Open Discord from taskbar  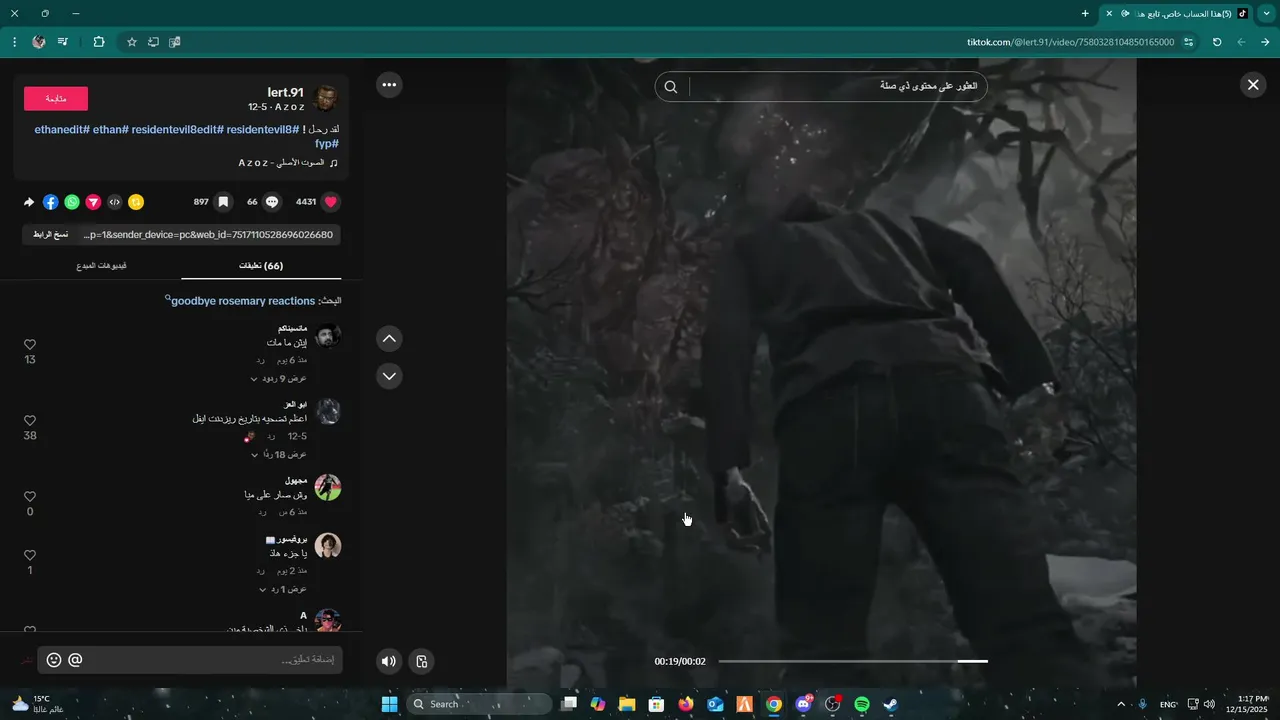803,704
